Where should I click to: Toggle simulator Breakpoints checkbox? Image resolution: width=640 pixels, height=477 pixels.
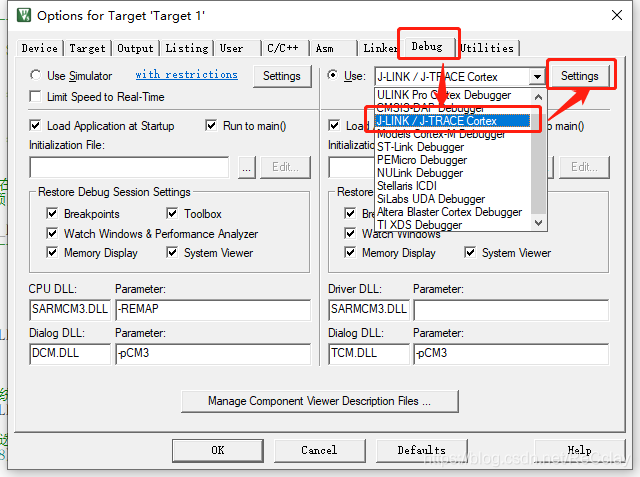tap(52, 213)
